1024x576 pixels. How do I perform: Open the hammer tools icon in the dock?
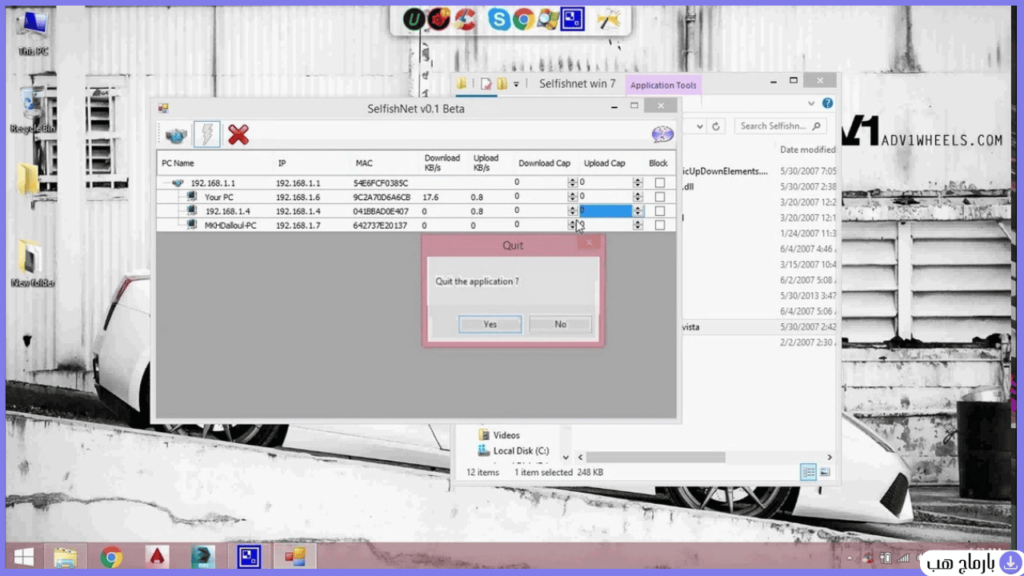609,20
